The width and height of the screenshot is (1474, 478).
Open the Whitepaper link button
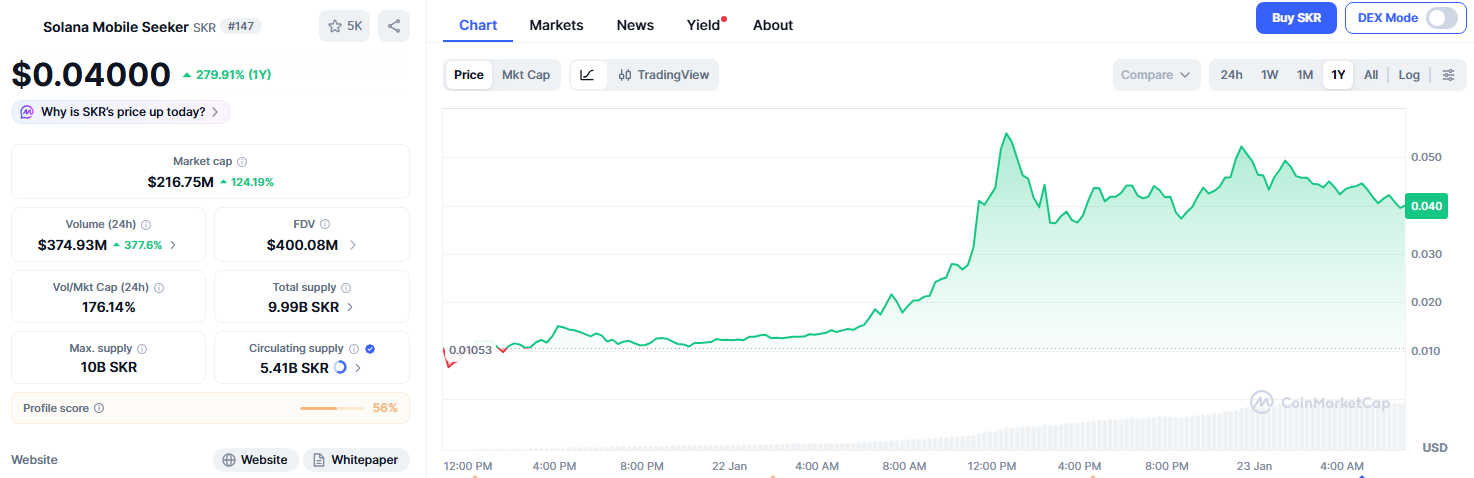coord(356,460)
